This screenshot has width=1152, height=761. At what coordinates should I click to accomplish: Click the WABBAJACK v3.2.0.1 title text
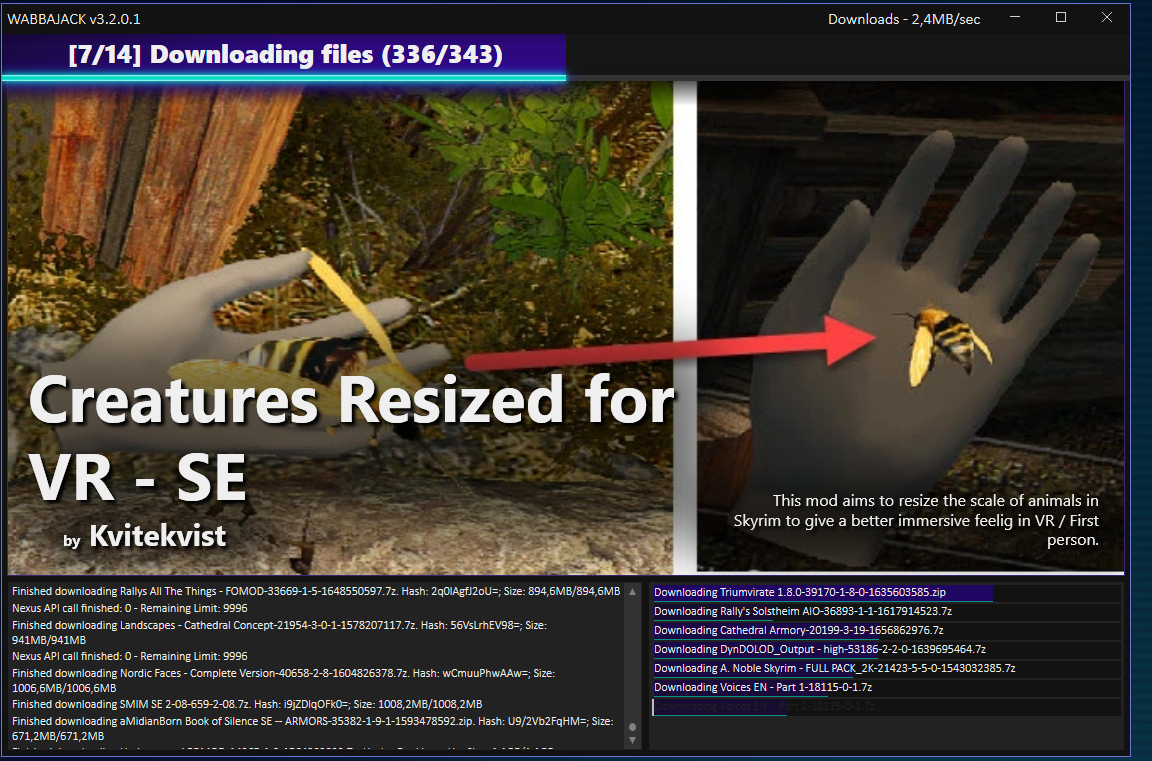(74, 19)
